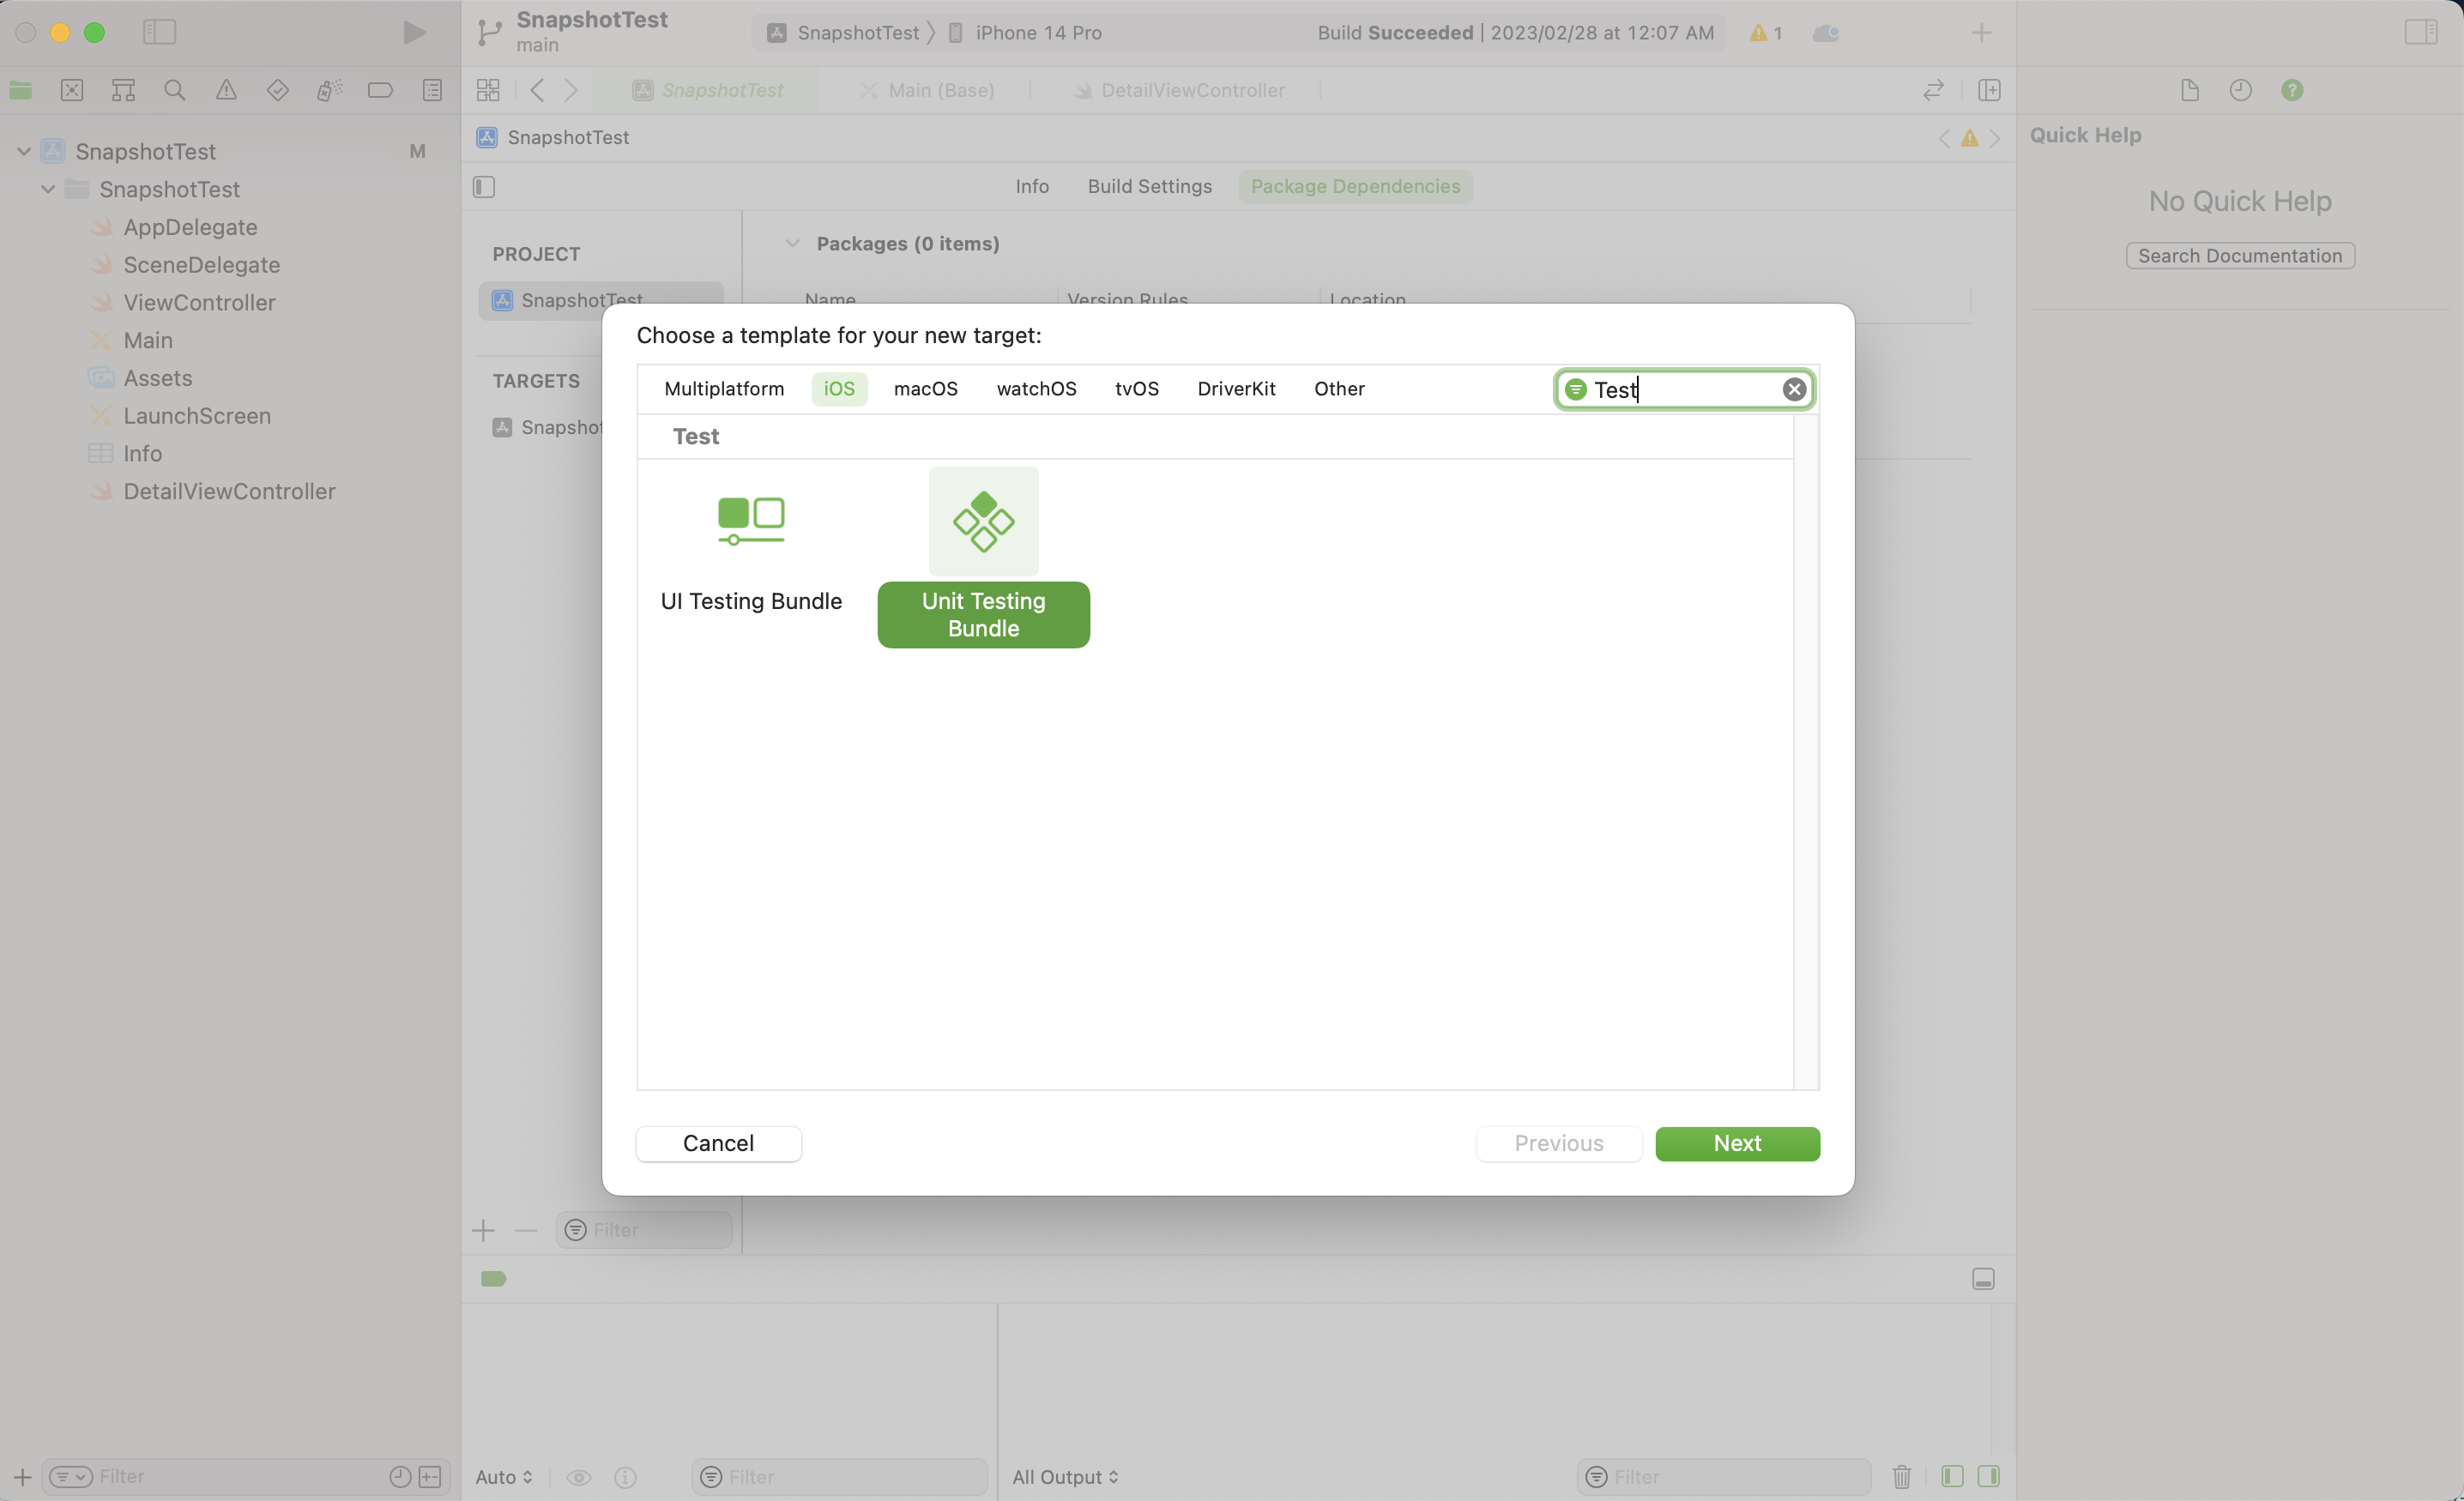
Task: Open the All Output dropdown
Action: pos(1065,1476)
